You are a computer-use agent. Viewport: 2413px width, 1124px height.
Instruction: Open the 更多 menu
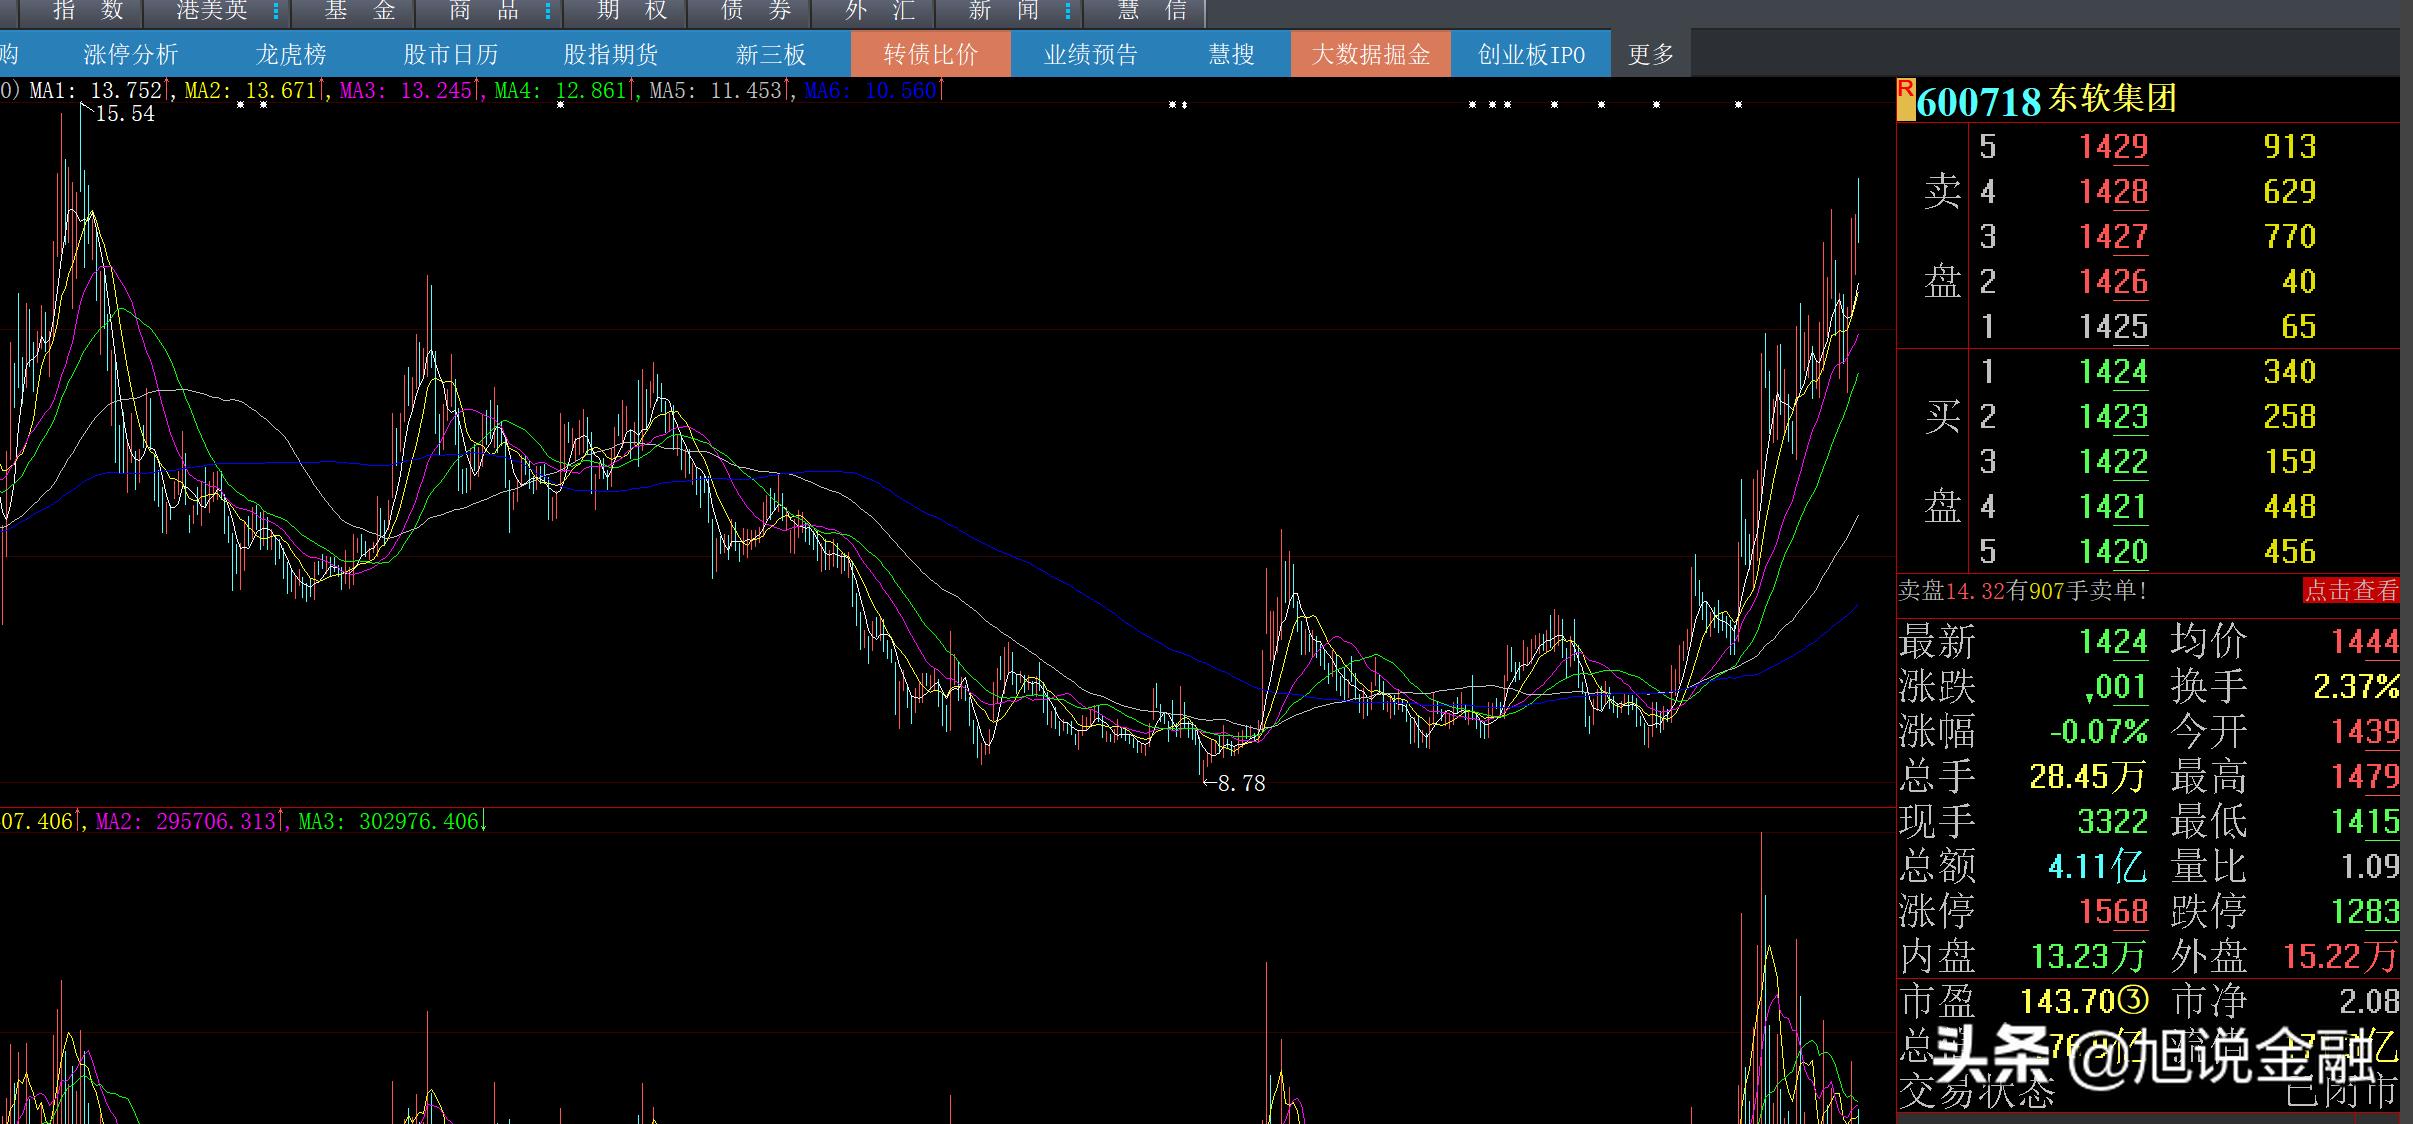[x=1650, y=54]
